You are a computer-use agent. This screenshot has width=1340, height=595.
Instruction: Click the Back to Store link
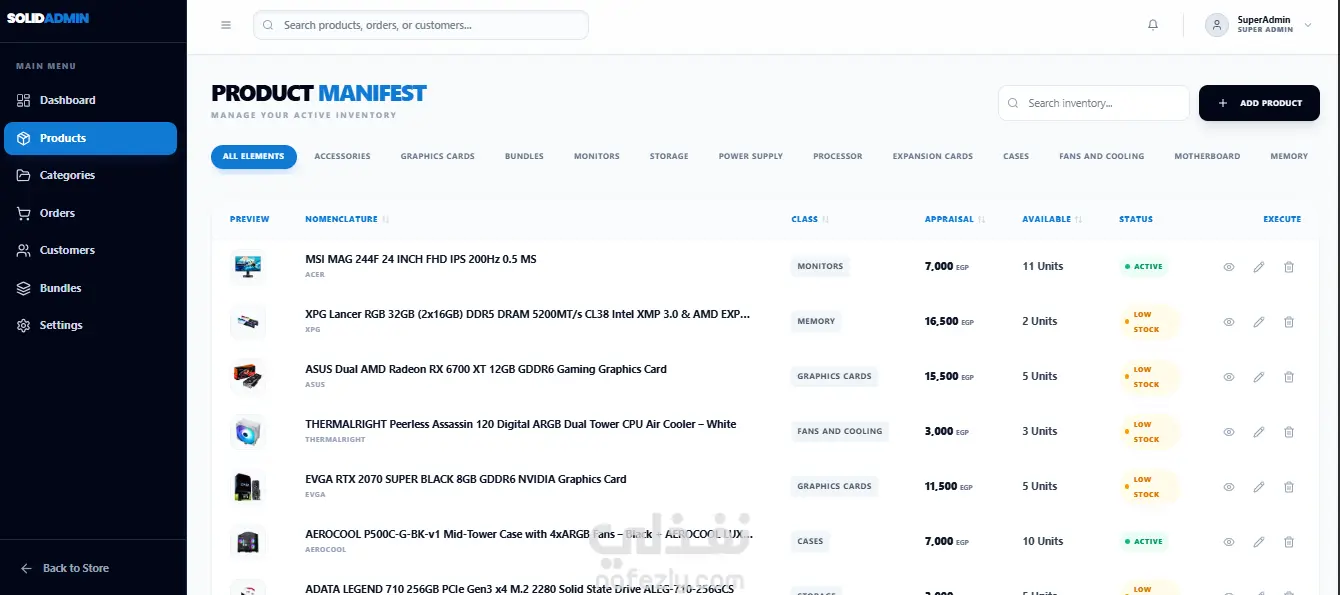pyautogui.click(x=65, y=568)
